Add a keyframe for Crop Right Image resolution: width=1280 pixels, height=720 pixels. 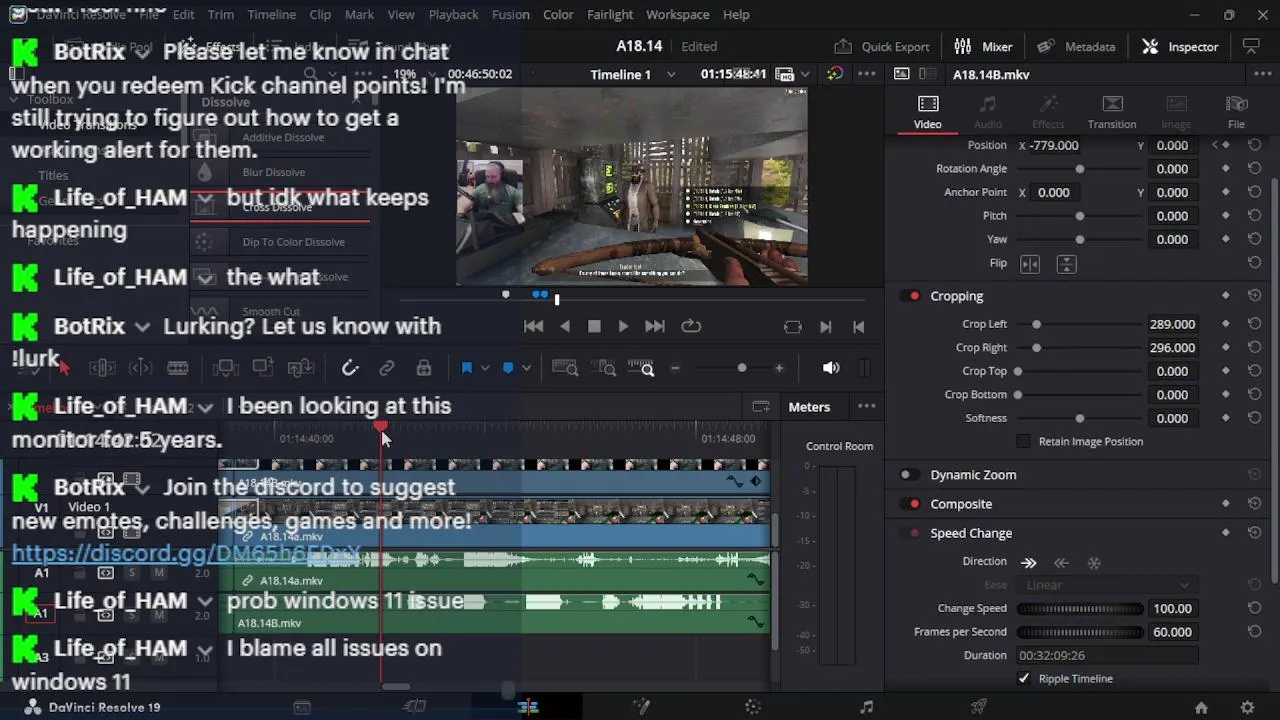[x=1226, y=348]
